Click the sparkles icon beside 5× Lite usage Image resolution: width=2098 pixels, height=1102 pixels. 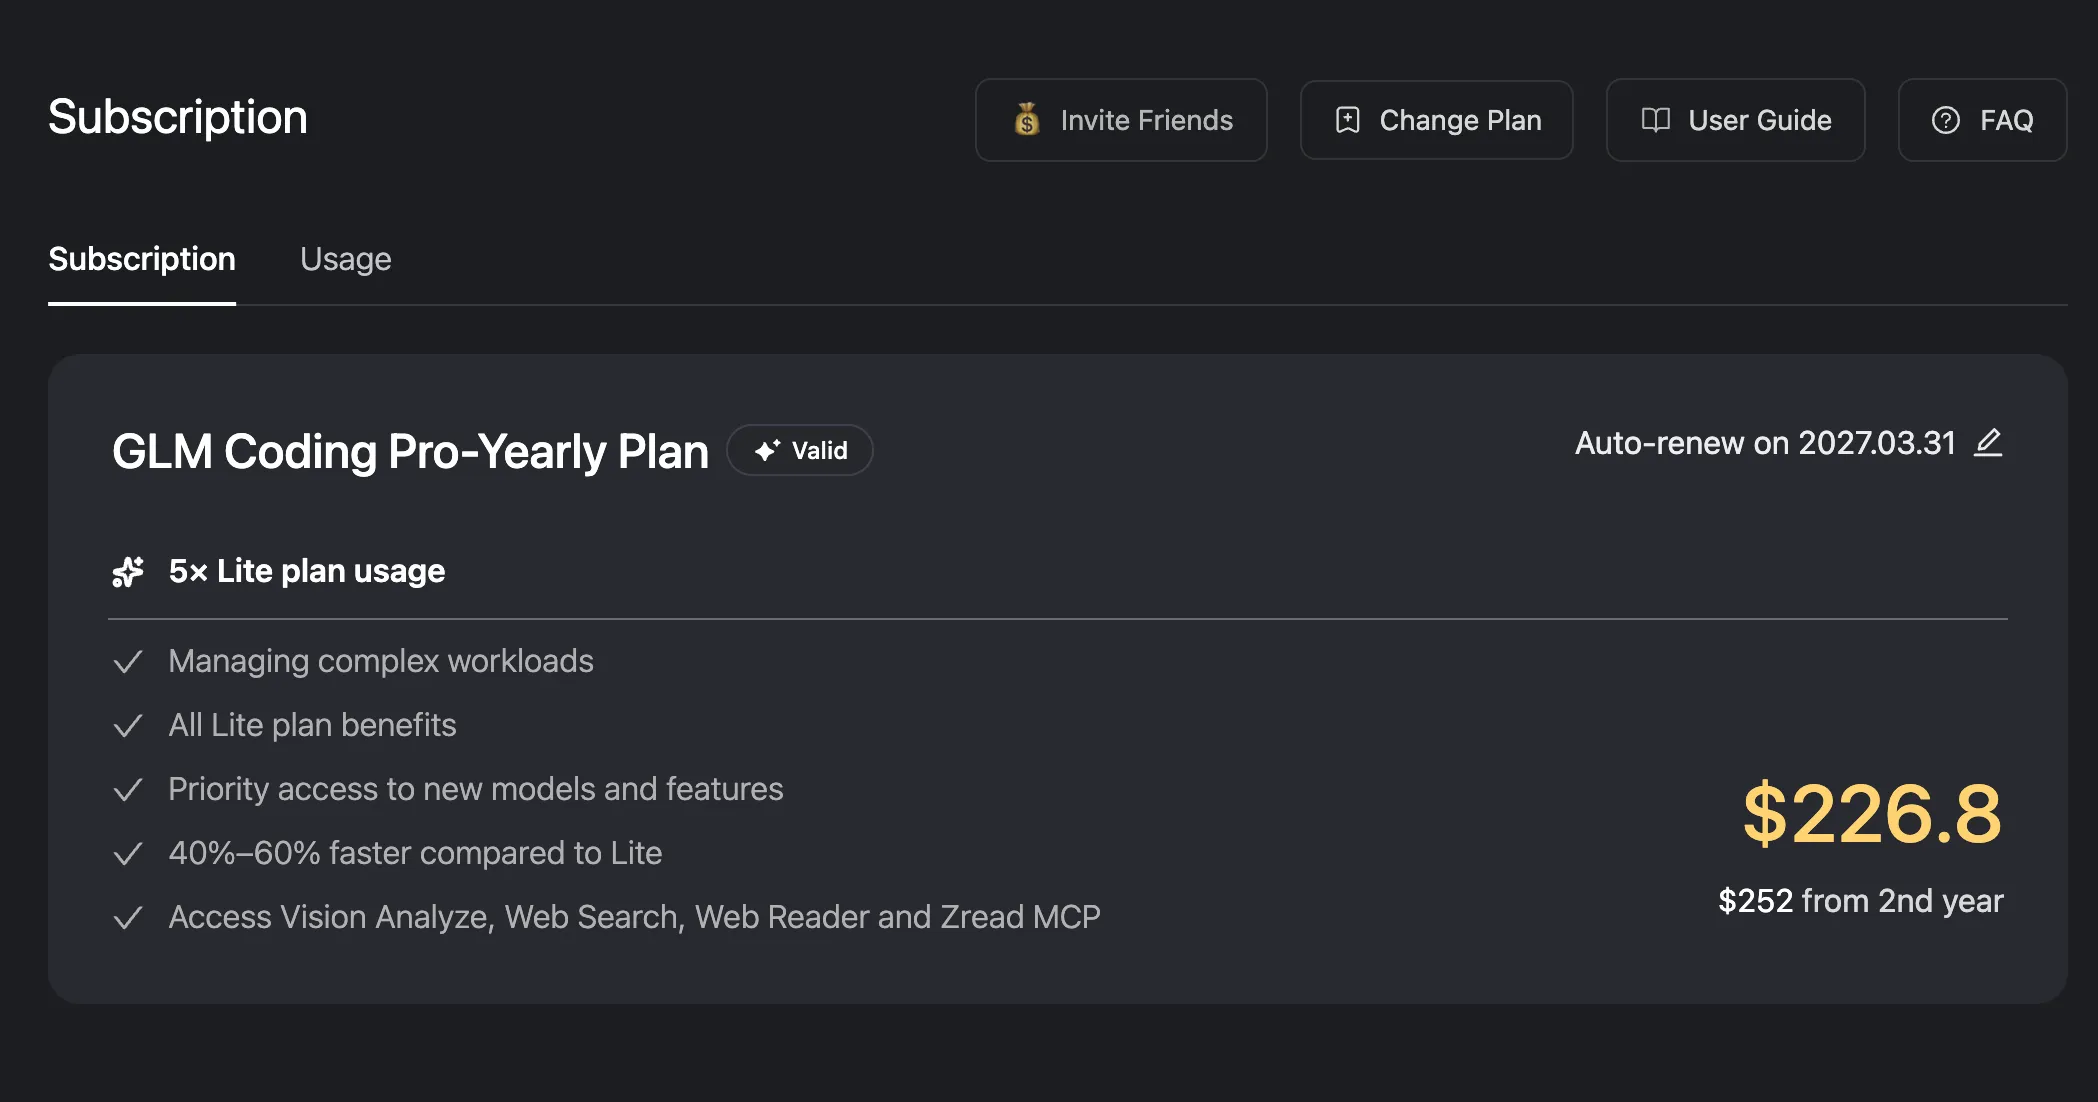pyautogui.click(x=128, y=571)
